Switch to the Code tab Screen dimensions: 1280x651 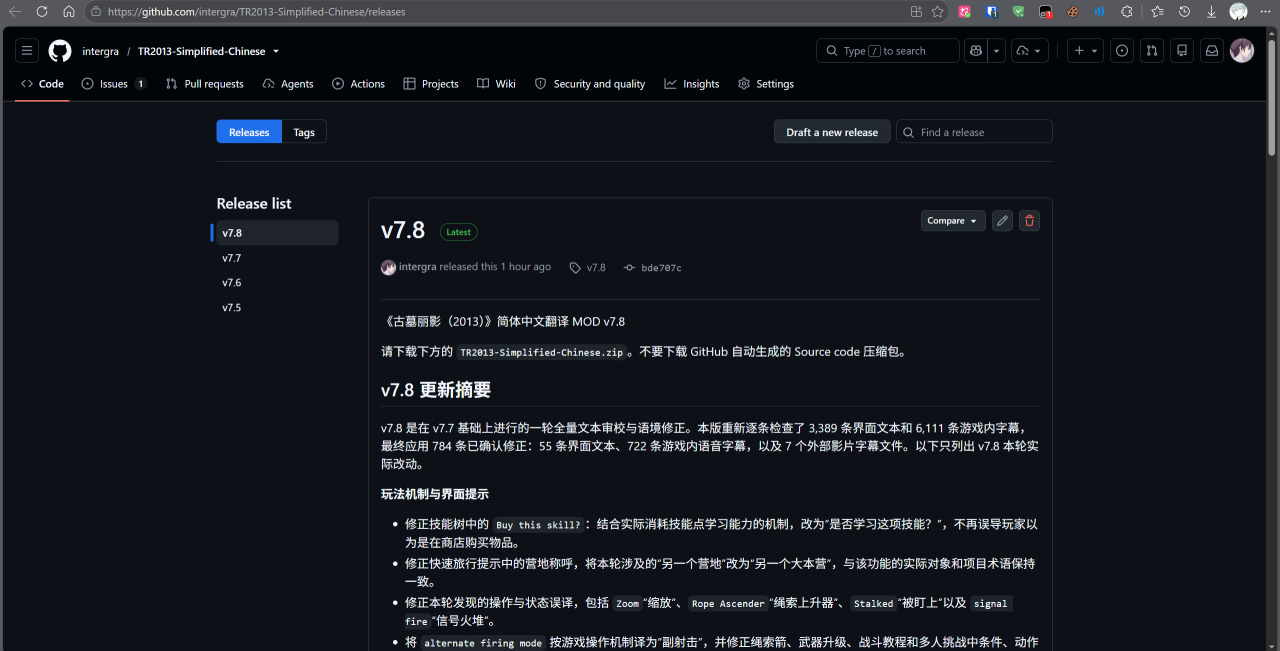click(42, 84)
